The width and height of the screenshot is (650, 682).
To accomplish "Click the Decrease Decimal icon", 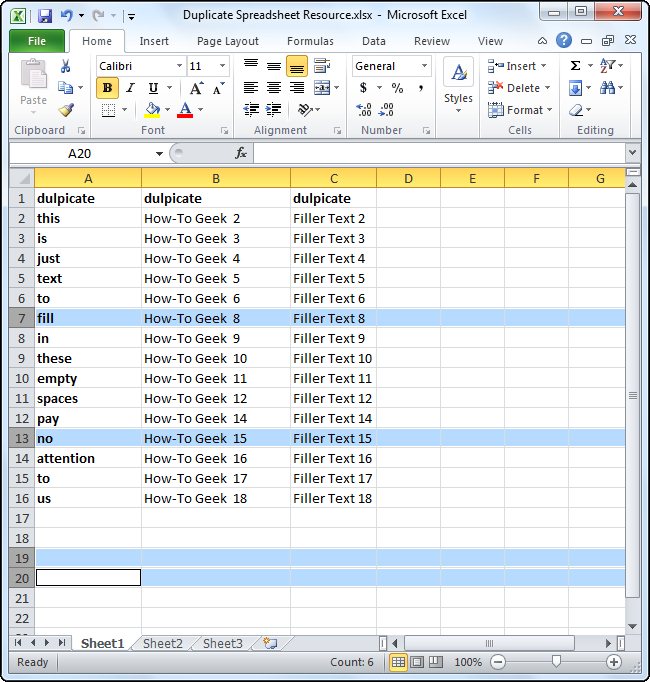I will click(386, 109).
